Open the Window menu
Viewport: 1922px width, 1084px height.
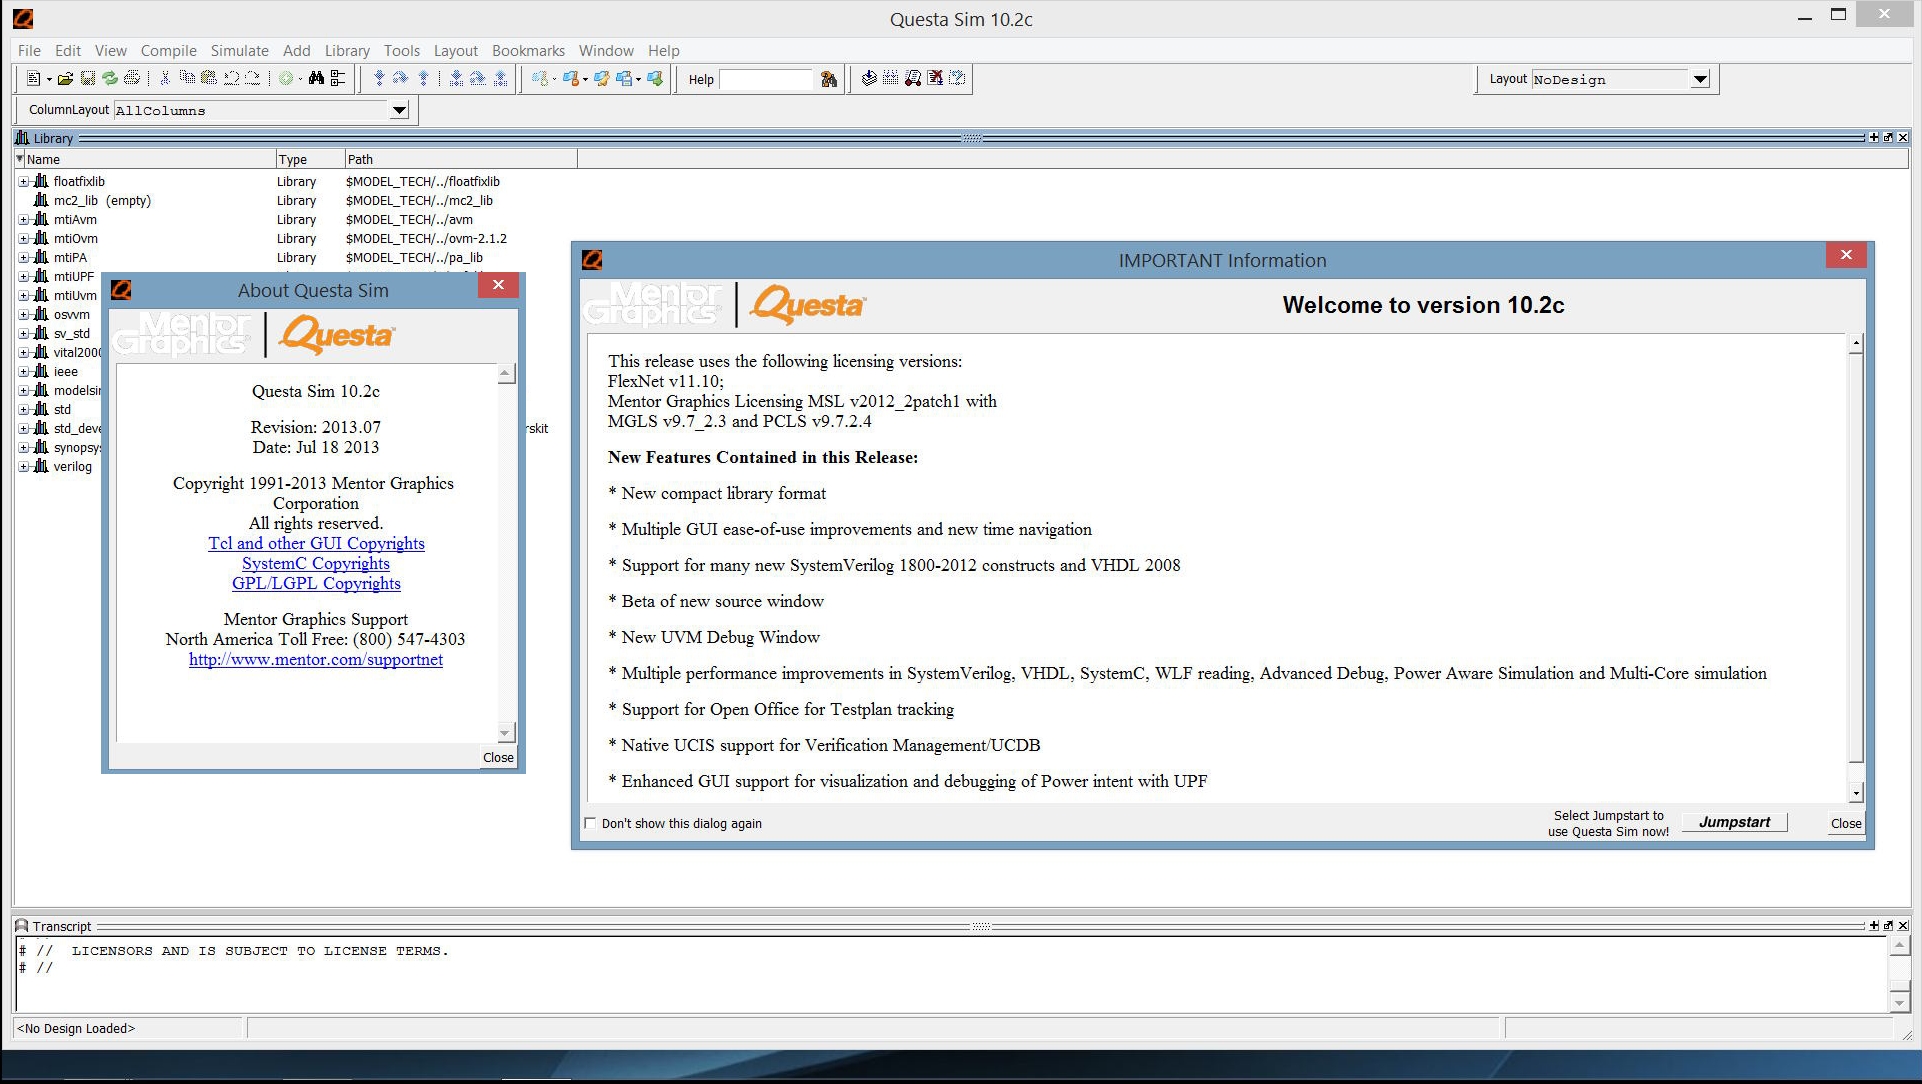606,51
